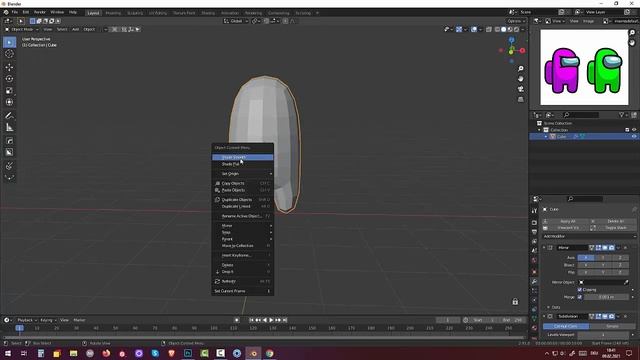Toggle Mirror modifier Merge checkbox
This screenshot has height=360, width=640.
coord(580,297)
